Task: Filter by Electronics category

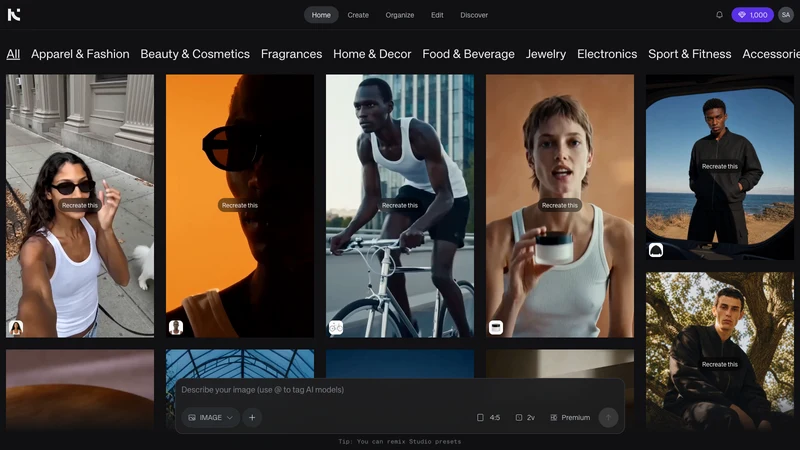Action: pos(607,54)
